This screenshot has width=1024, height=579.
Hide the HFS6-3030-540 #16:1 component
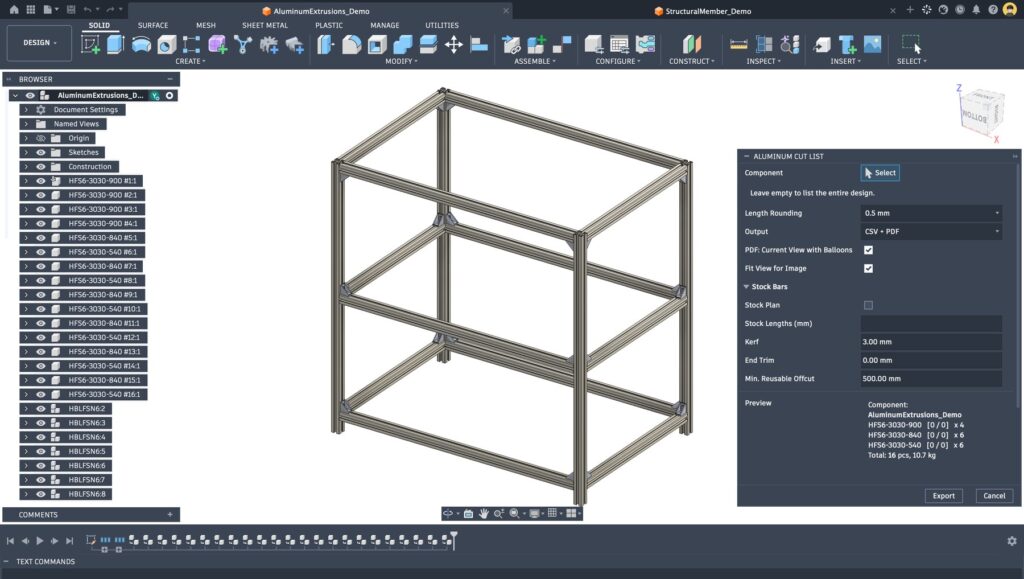(x=40, y=394)
